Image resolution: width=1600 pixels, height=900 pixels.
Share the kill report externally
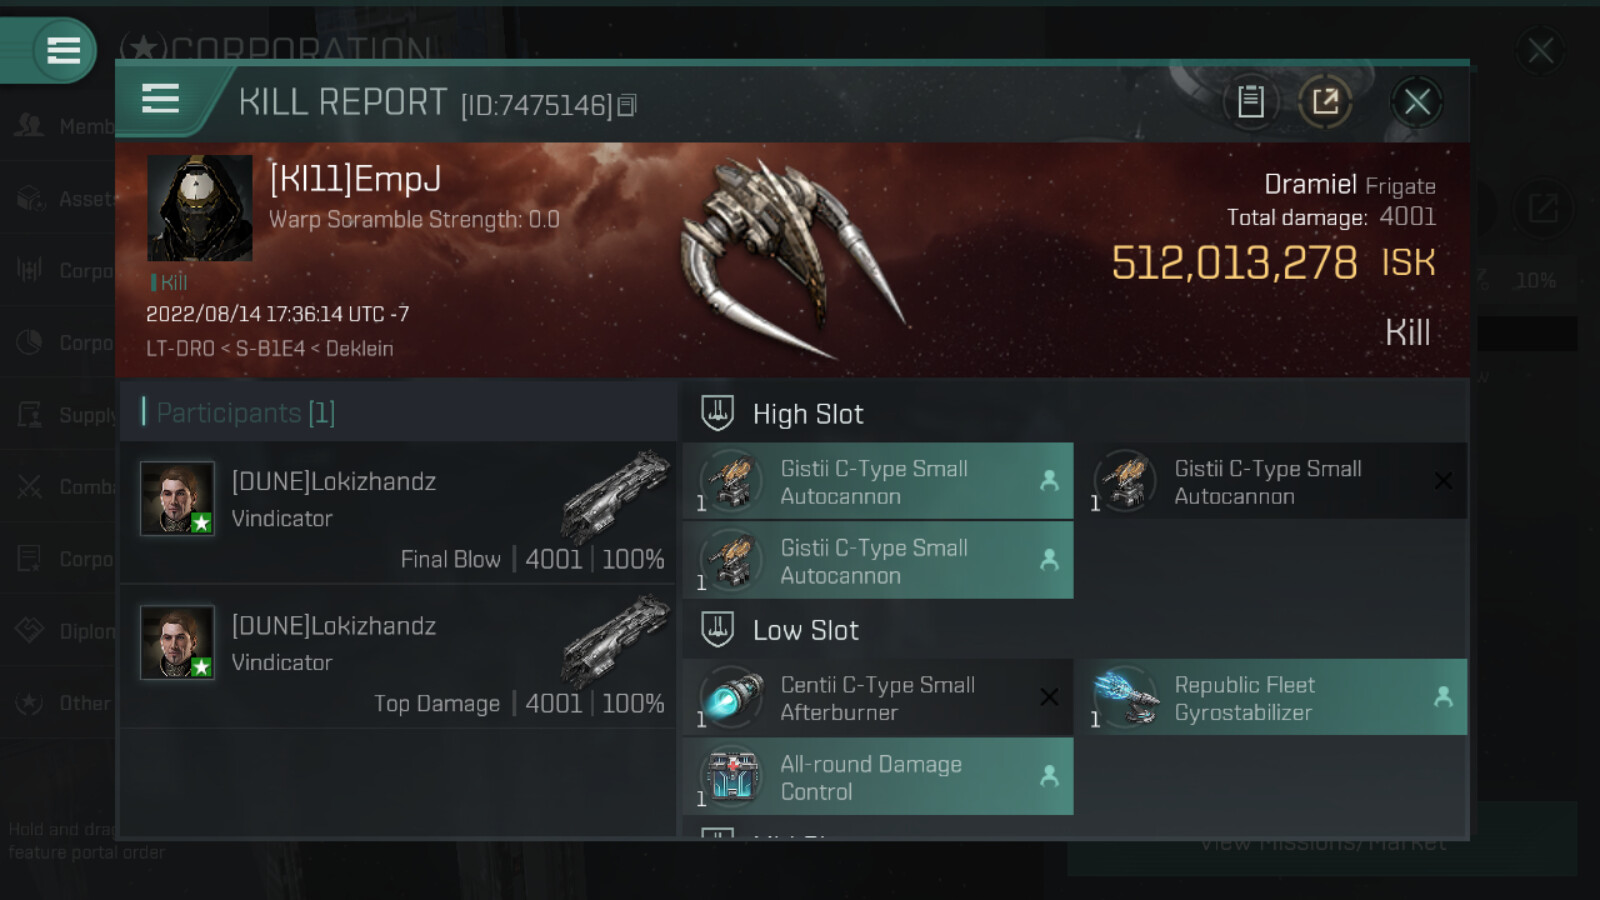click(x=1325, y=101)
